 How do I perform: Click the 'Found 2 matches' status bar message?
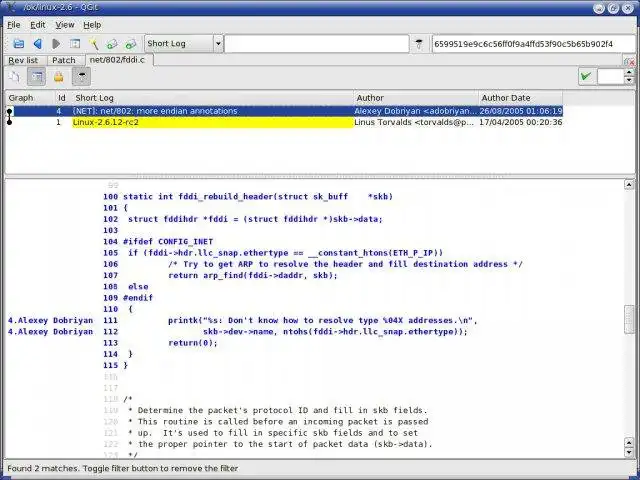click(122, 469)
